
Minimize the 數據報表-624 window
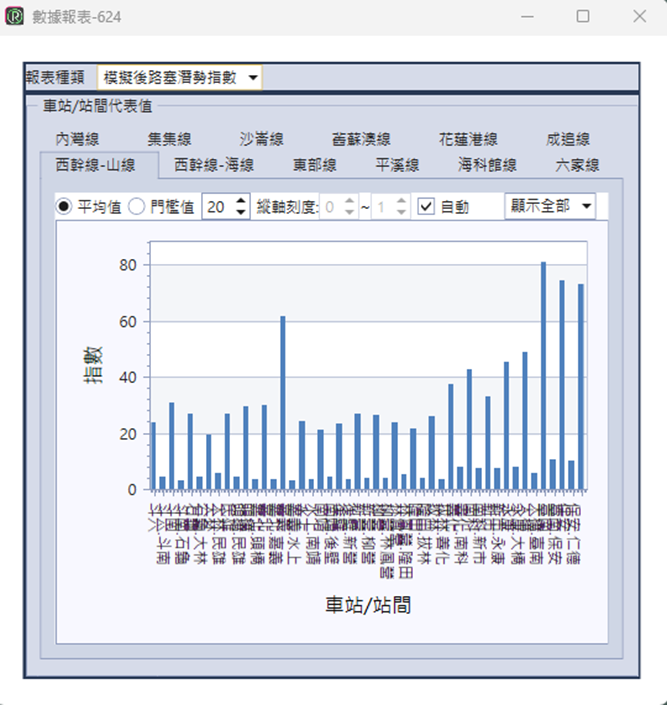coord(527,17)
